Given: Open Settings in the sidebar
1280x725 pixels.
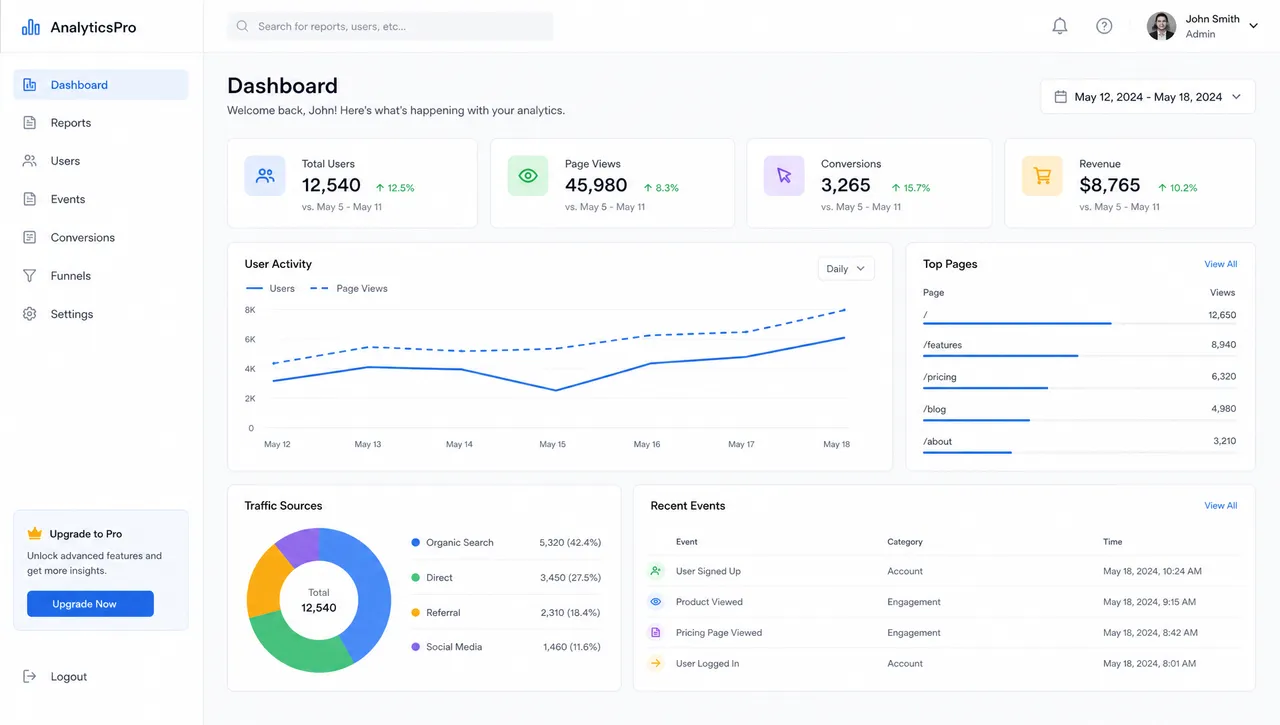Looking at the screenshot, I should tap(100, 314).
